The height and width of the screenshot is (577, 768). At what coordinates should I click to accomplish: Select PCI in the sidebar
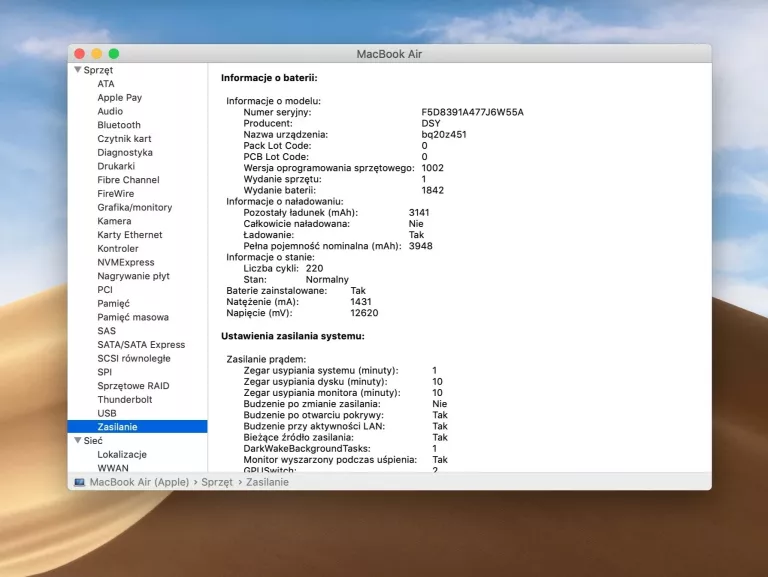pos(105,289)
